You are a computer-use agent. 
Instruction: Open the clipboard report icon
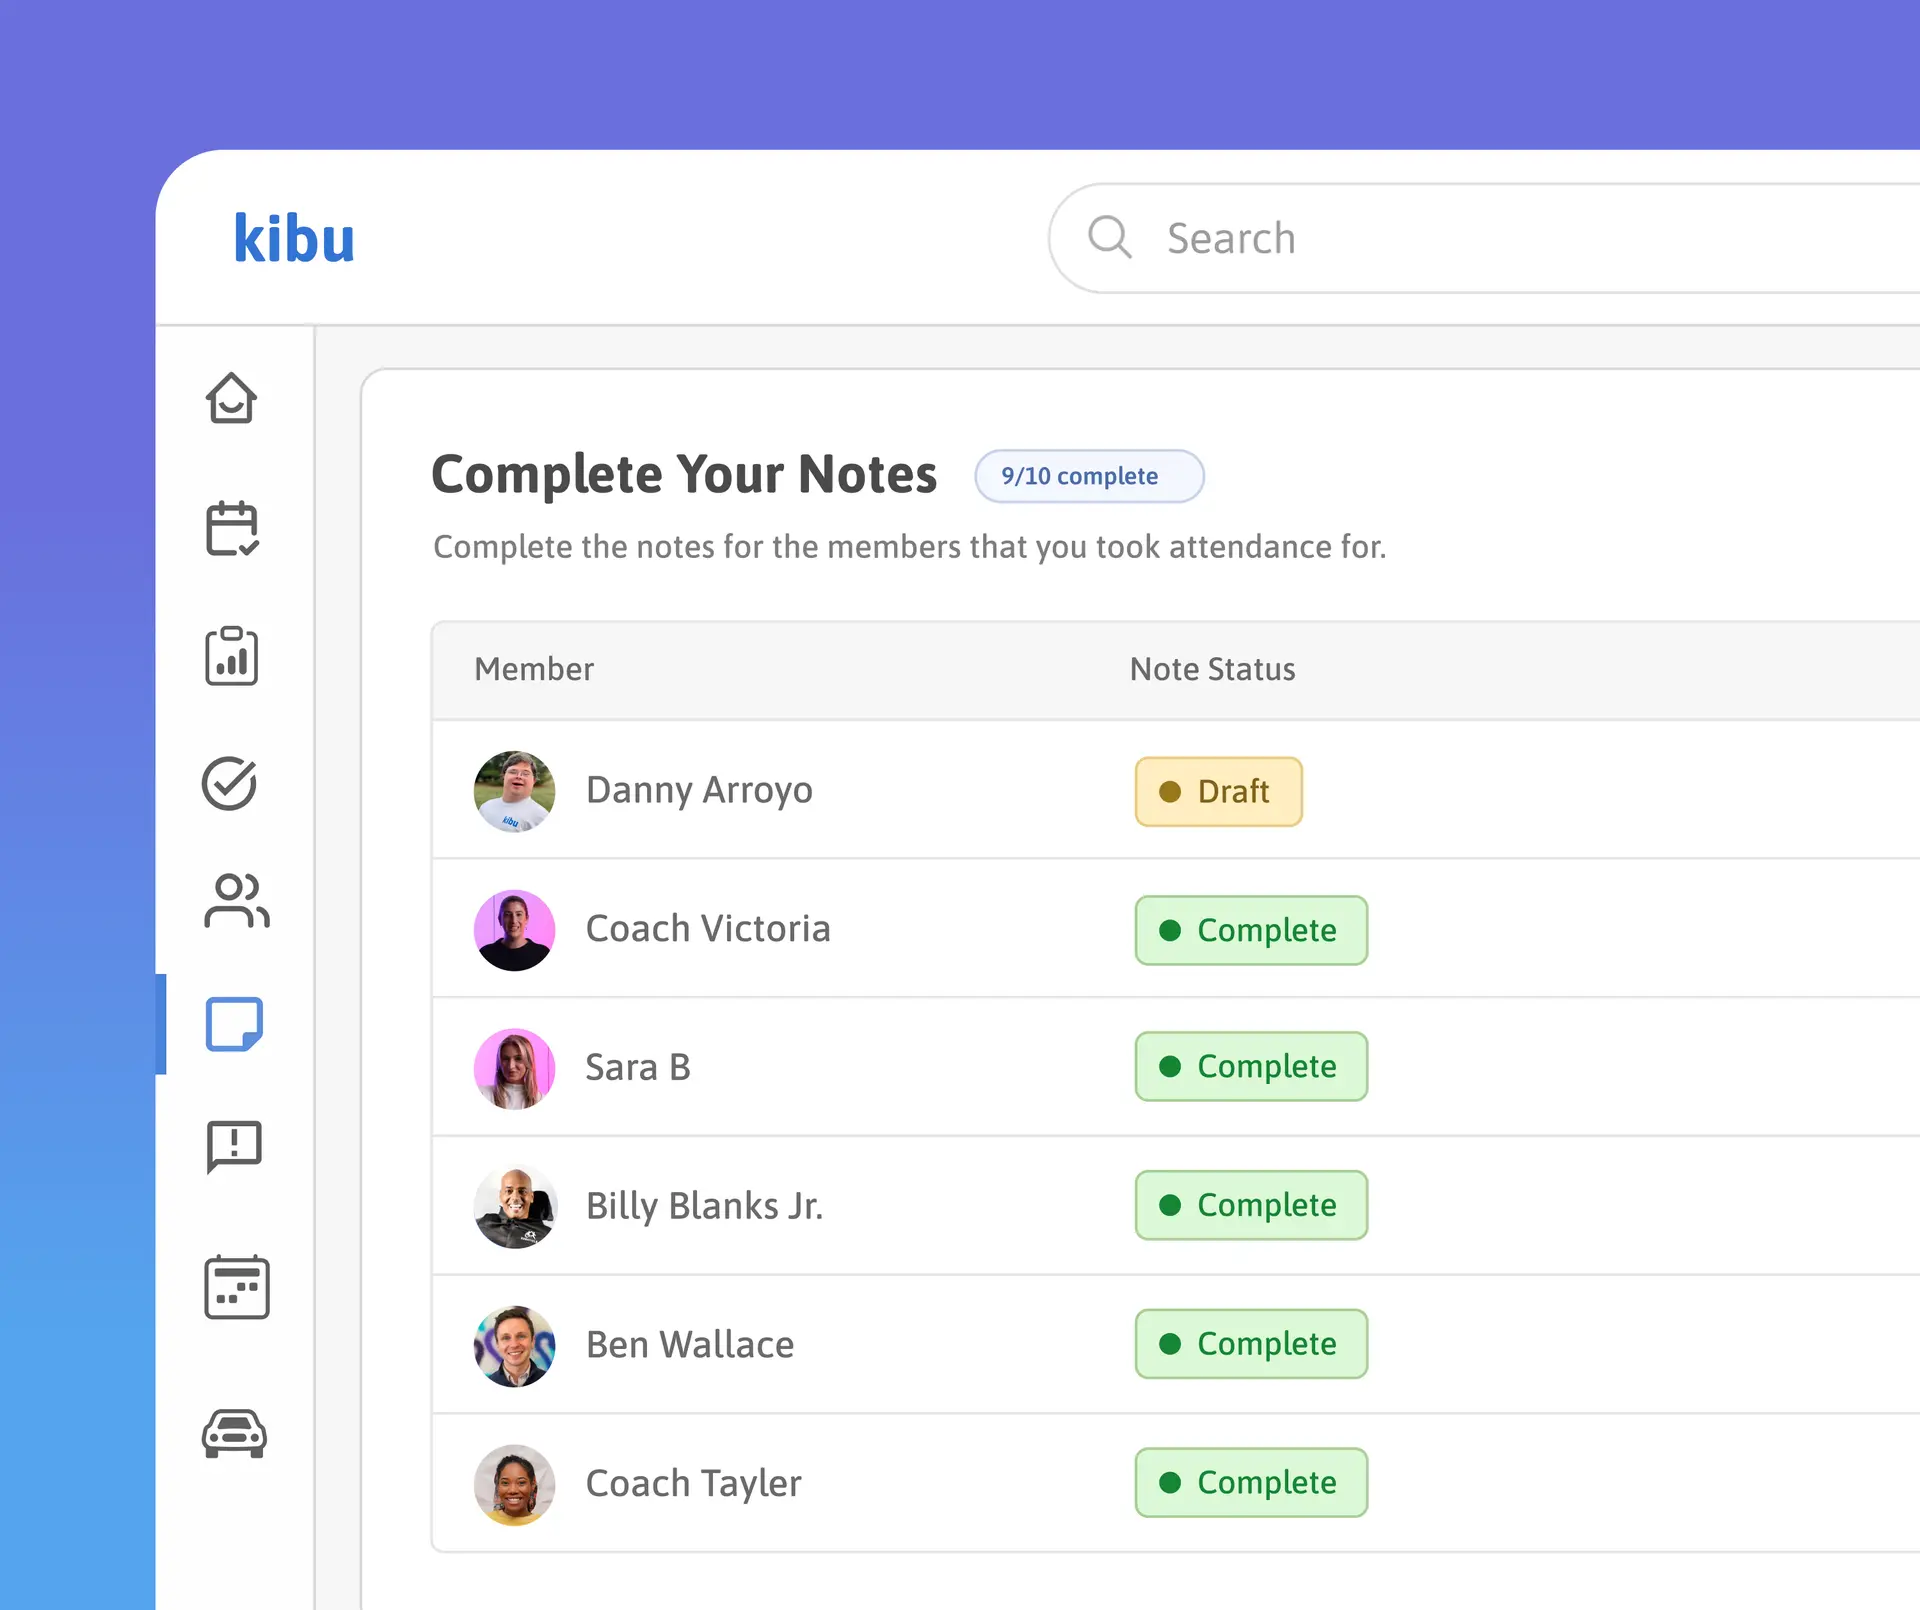coord(231,657)
